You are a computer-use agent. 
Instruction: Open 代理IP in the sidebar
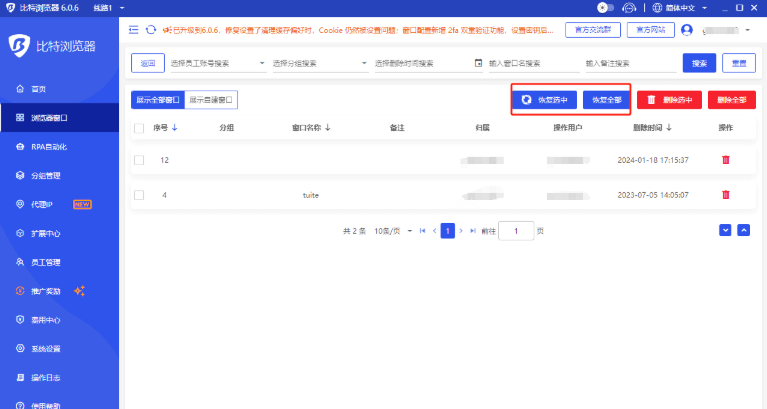59,204
